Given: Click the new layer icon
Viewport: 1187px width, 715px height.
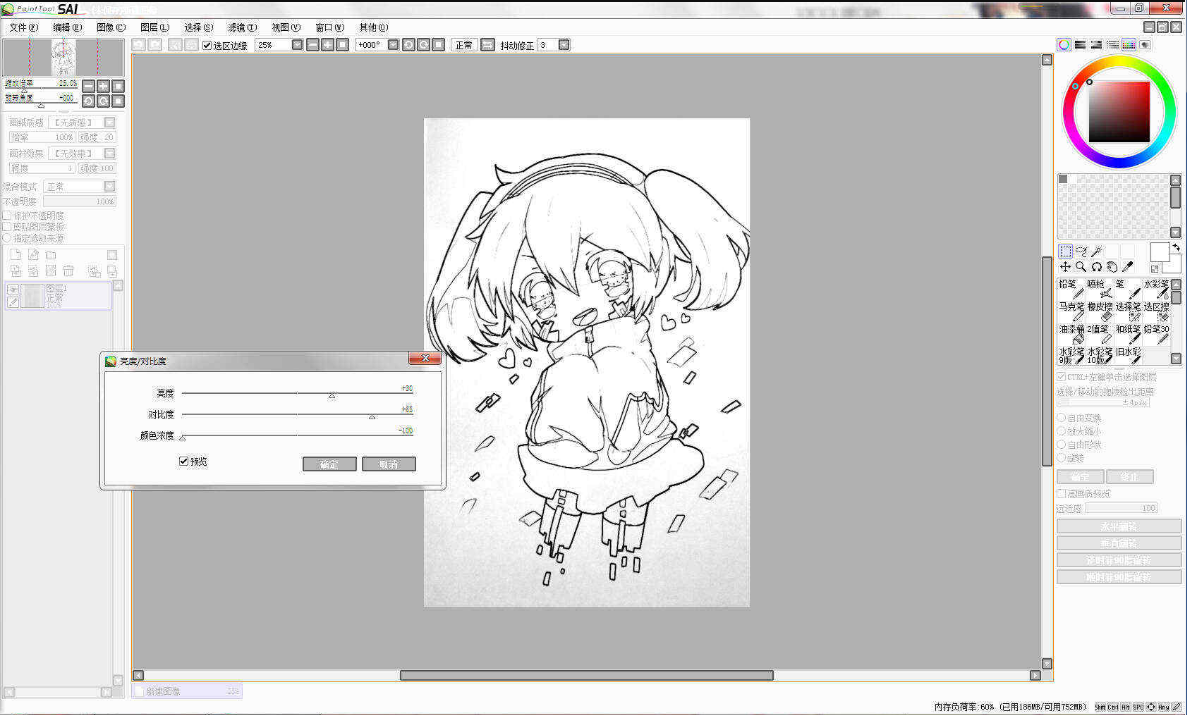Looking at the screenshot, I should pyautogui.click(x=15, y=255).
